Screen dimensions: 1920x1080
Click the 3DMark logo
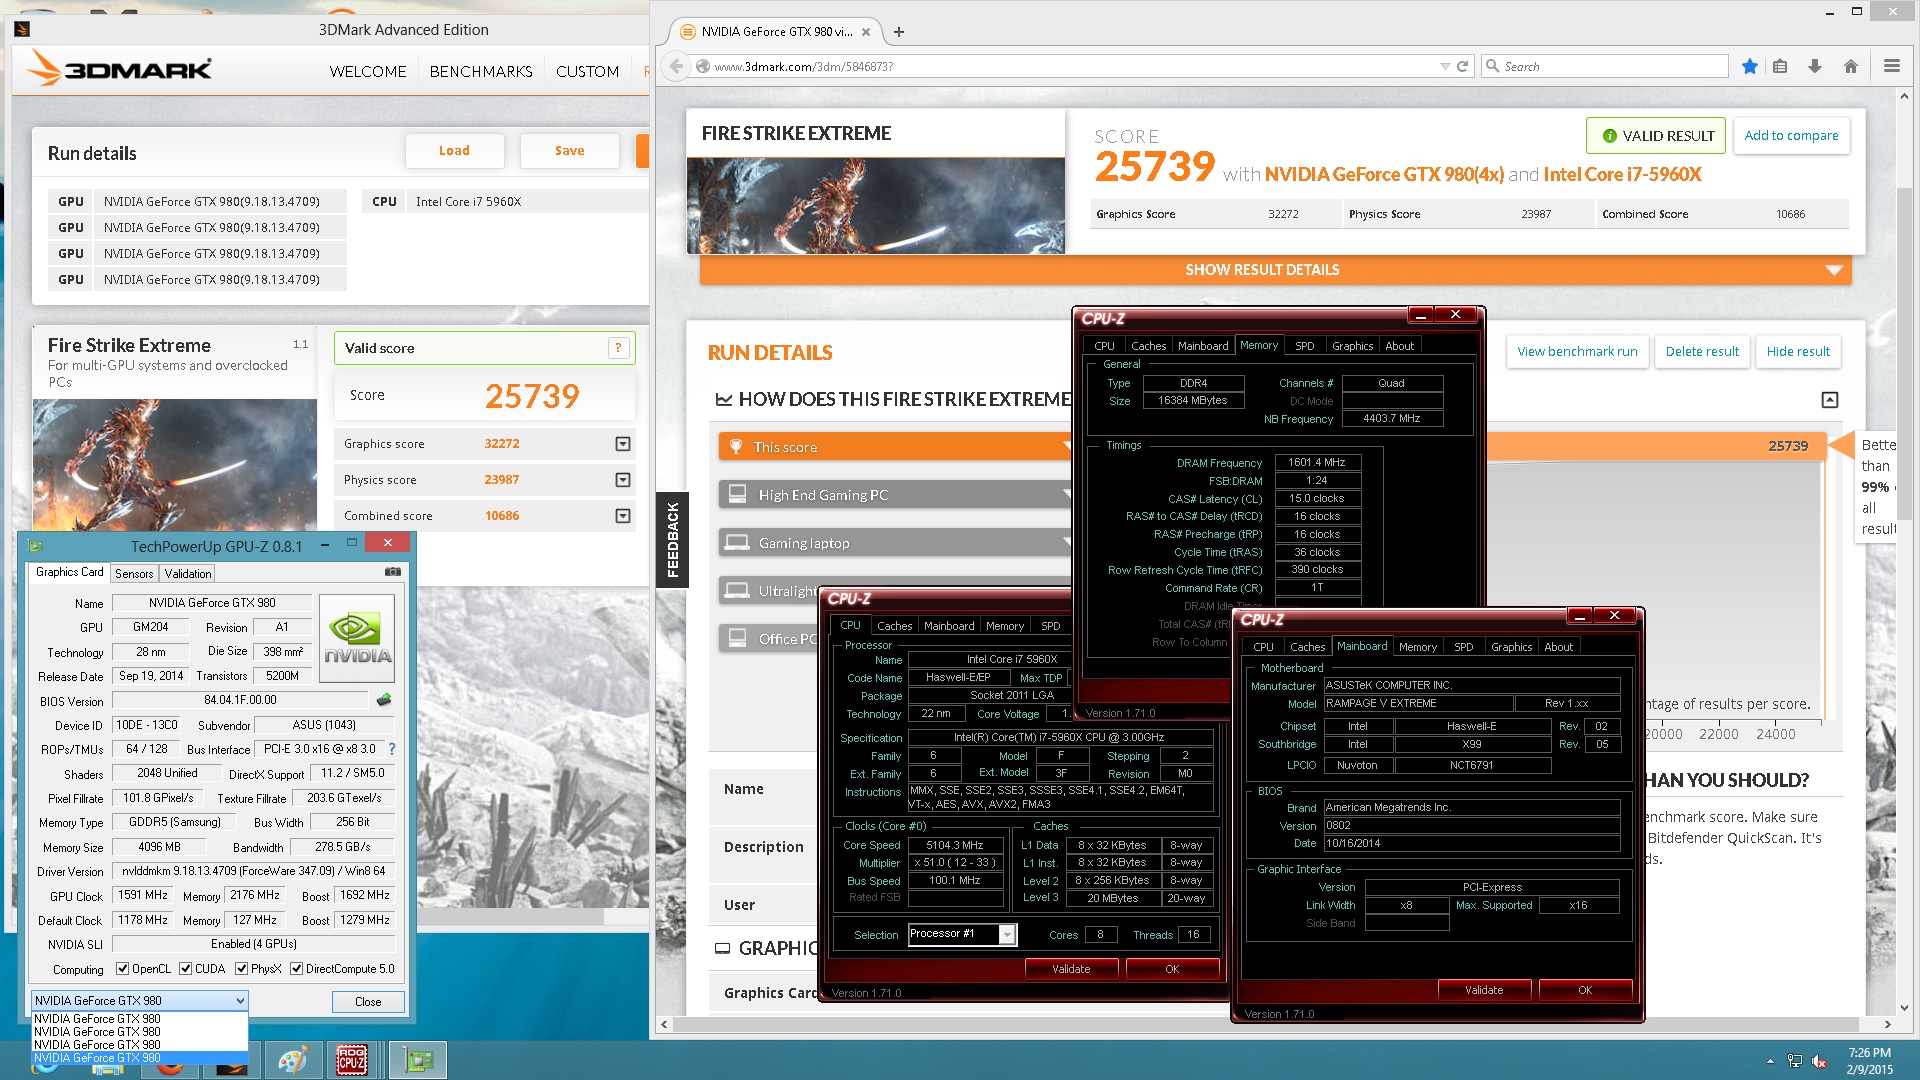tap(120, 68)
